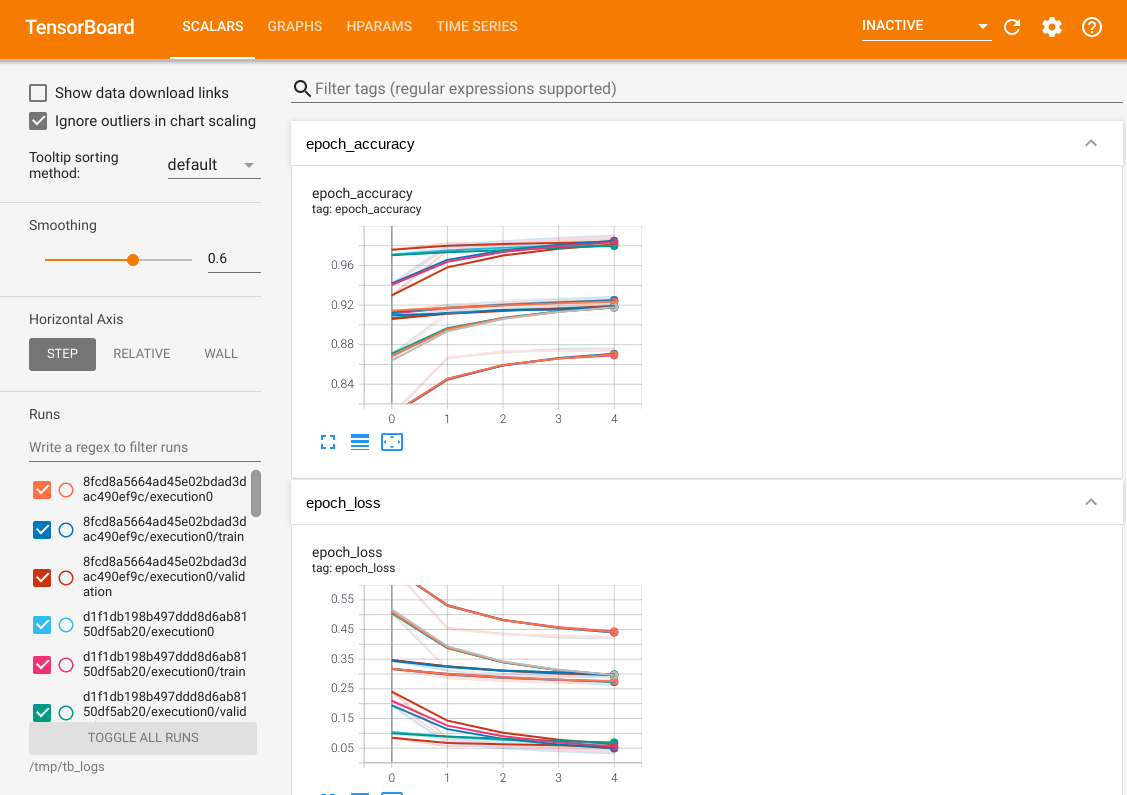Select only d1f1db19 execution0 run radio
1127x795 pixels.
point(66,625)
